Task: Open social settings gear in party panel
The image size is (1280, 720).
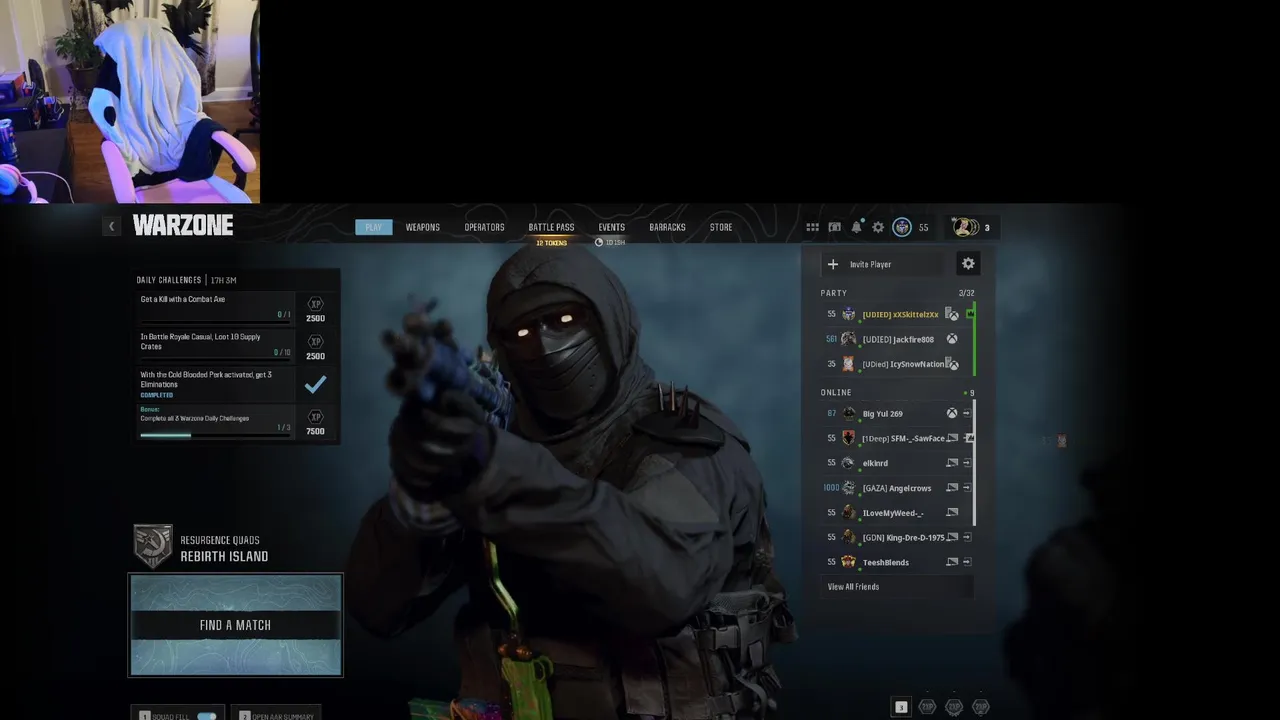Action: [968, 264]
